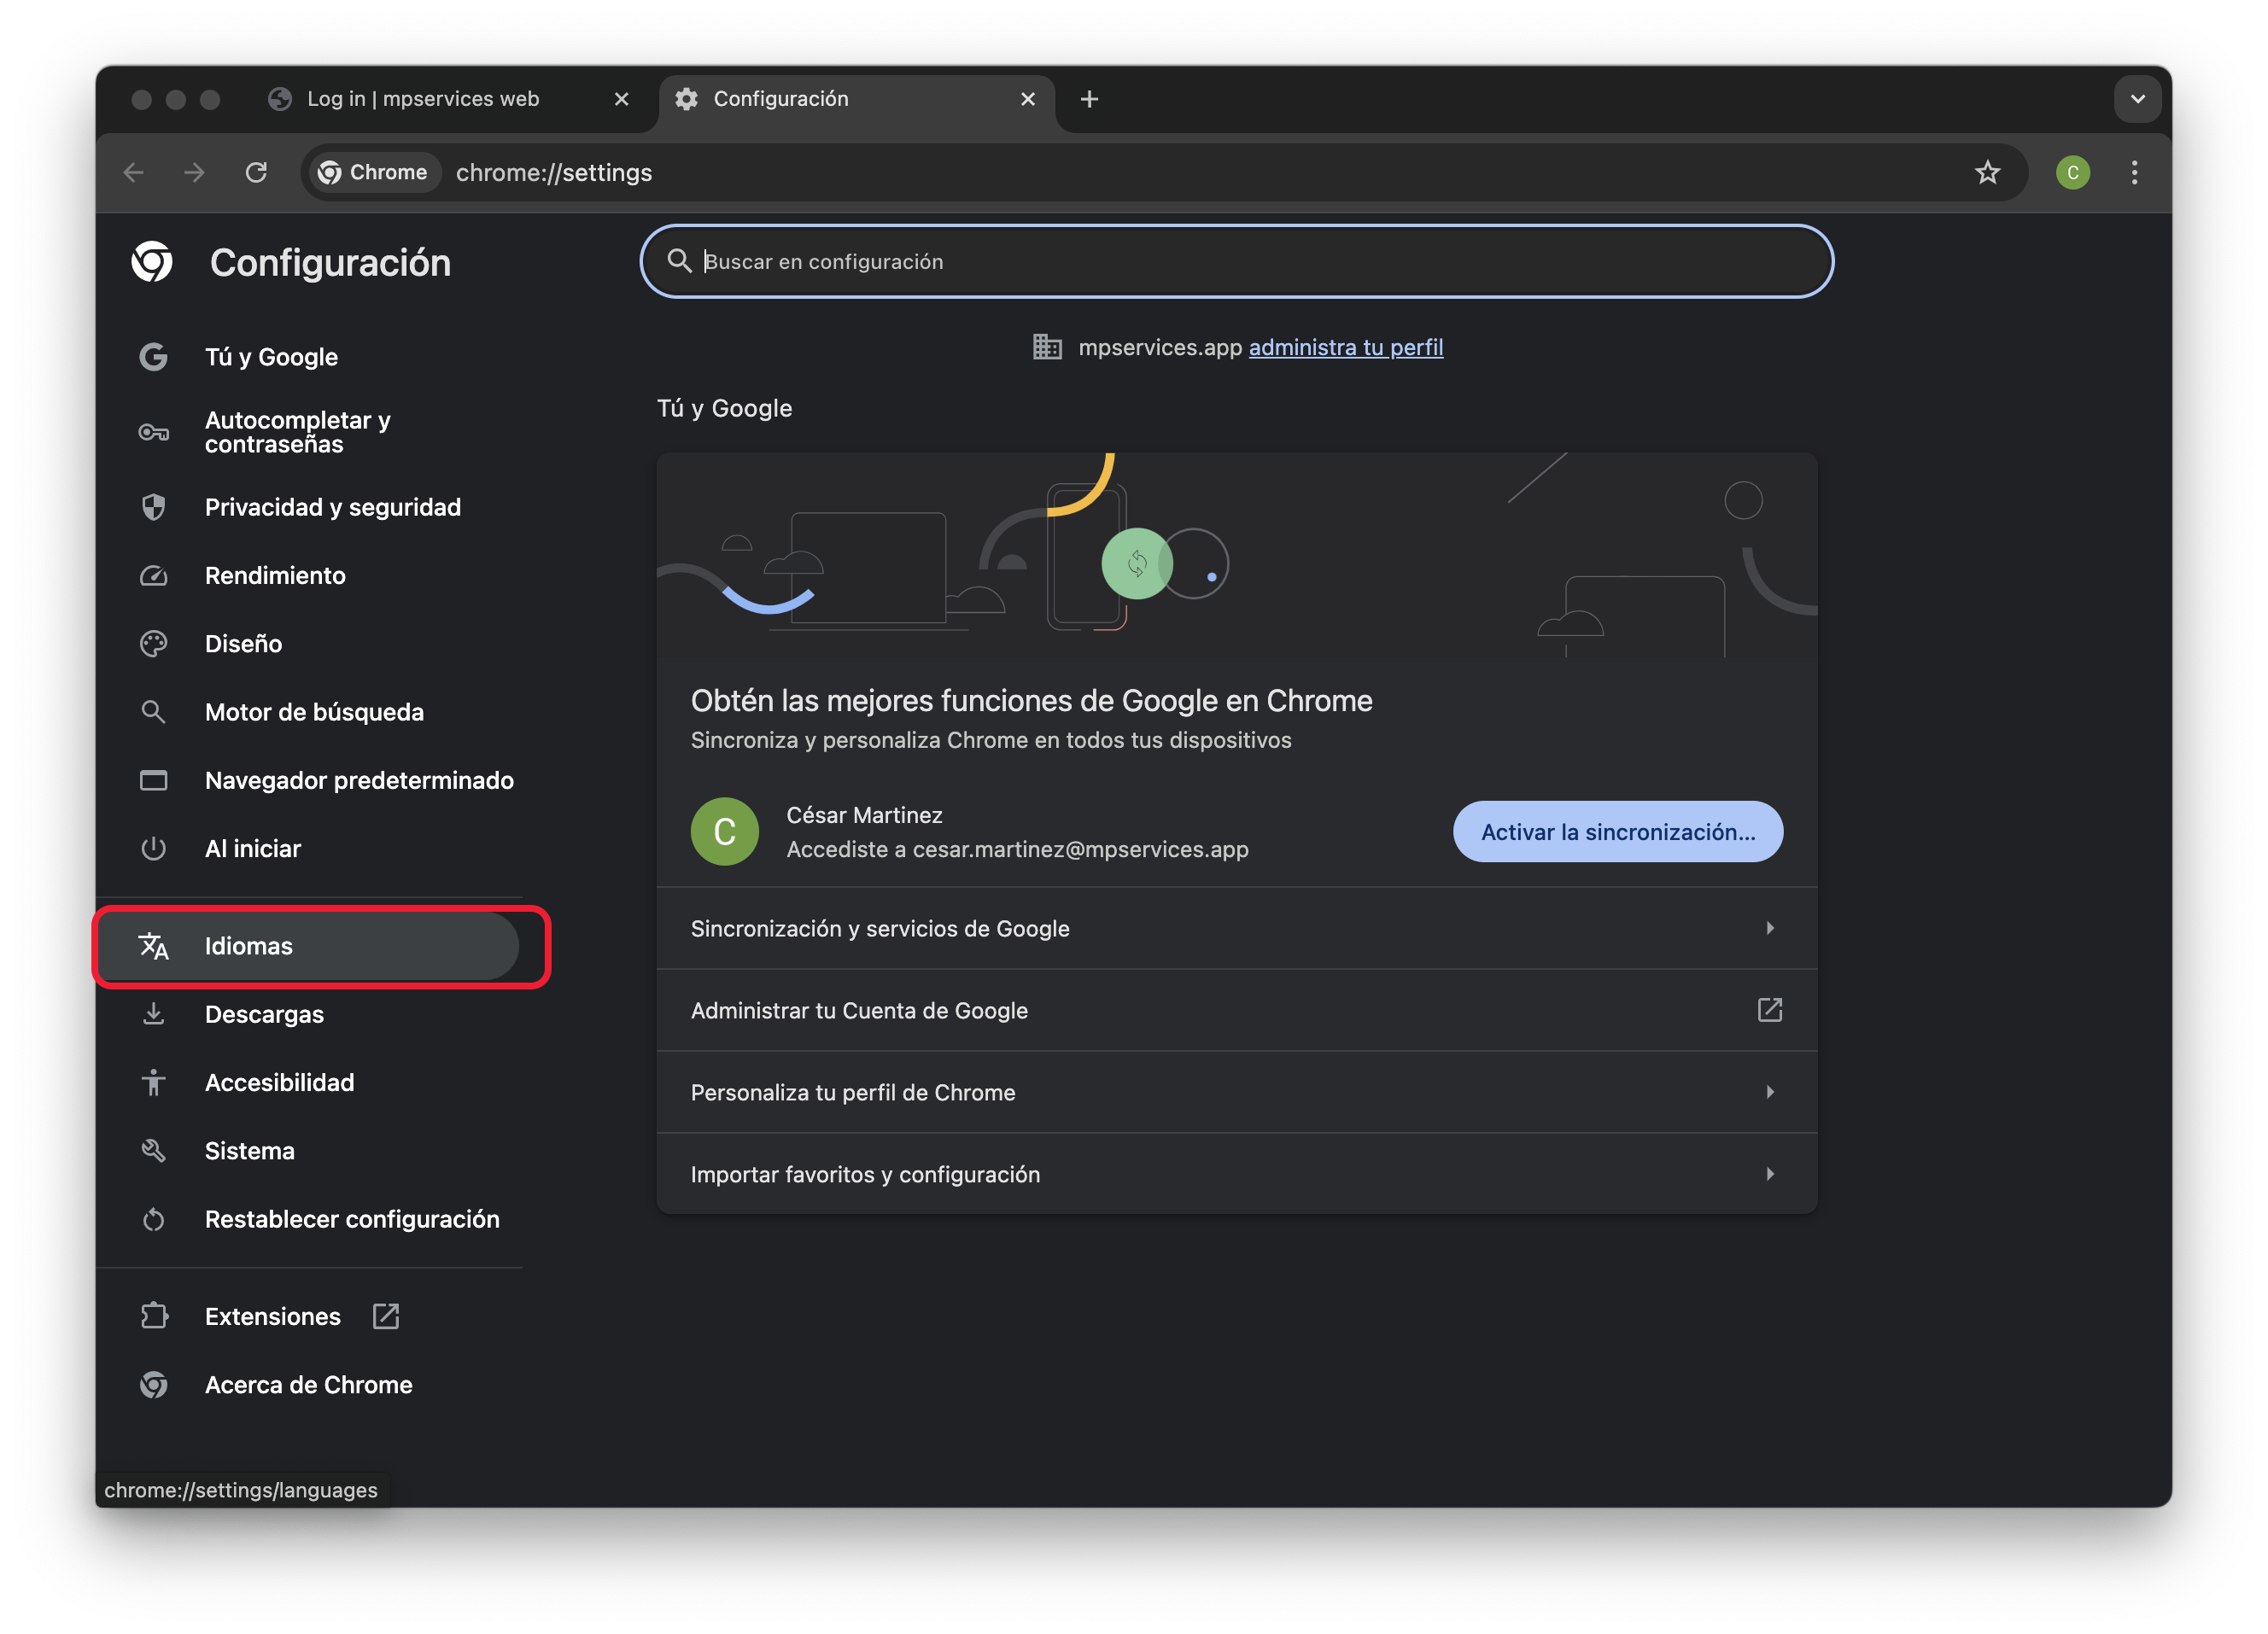
Task: Open Privacidad y seguridad settings section
Action: (x=332, y=507)
